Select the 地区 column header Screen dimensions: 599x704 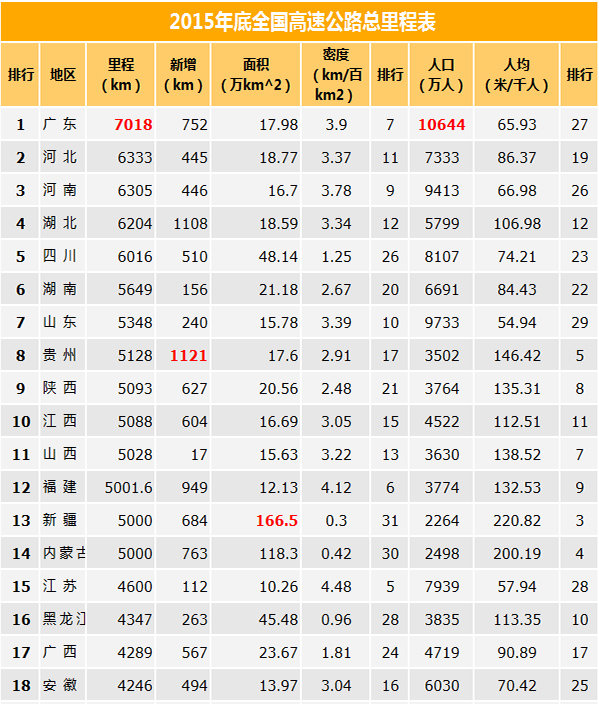tap(63, 75)
